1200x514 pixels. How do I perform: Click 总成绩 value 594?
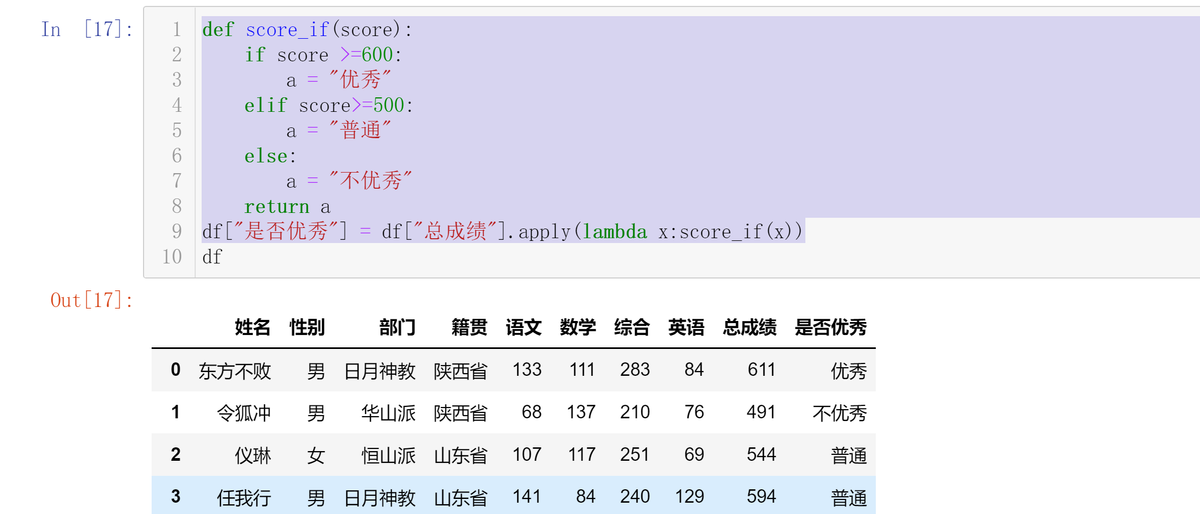761,496
